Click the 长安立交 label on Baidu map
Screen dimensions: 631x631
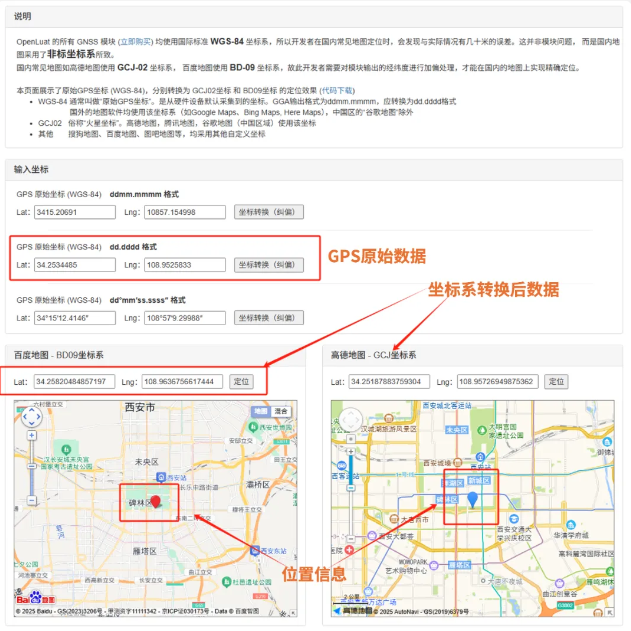(151, 580)
